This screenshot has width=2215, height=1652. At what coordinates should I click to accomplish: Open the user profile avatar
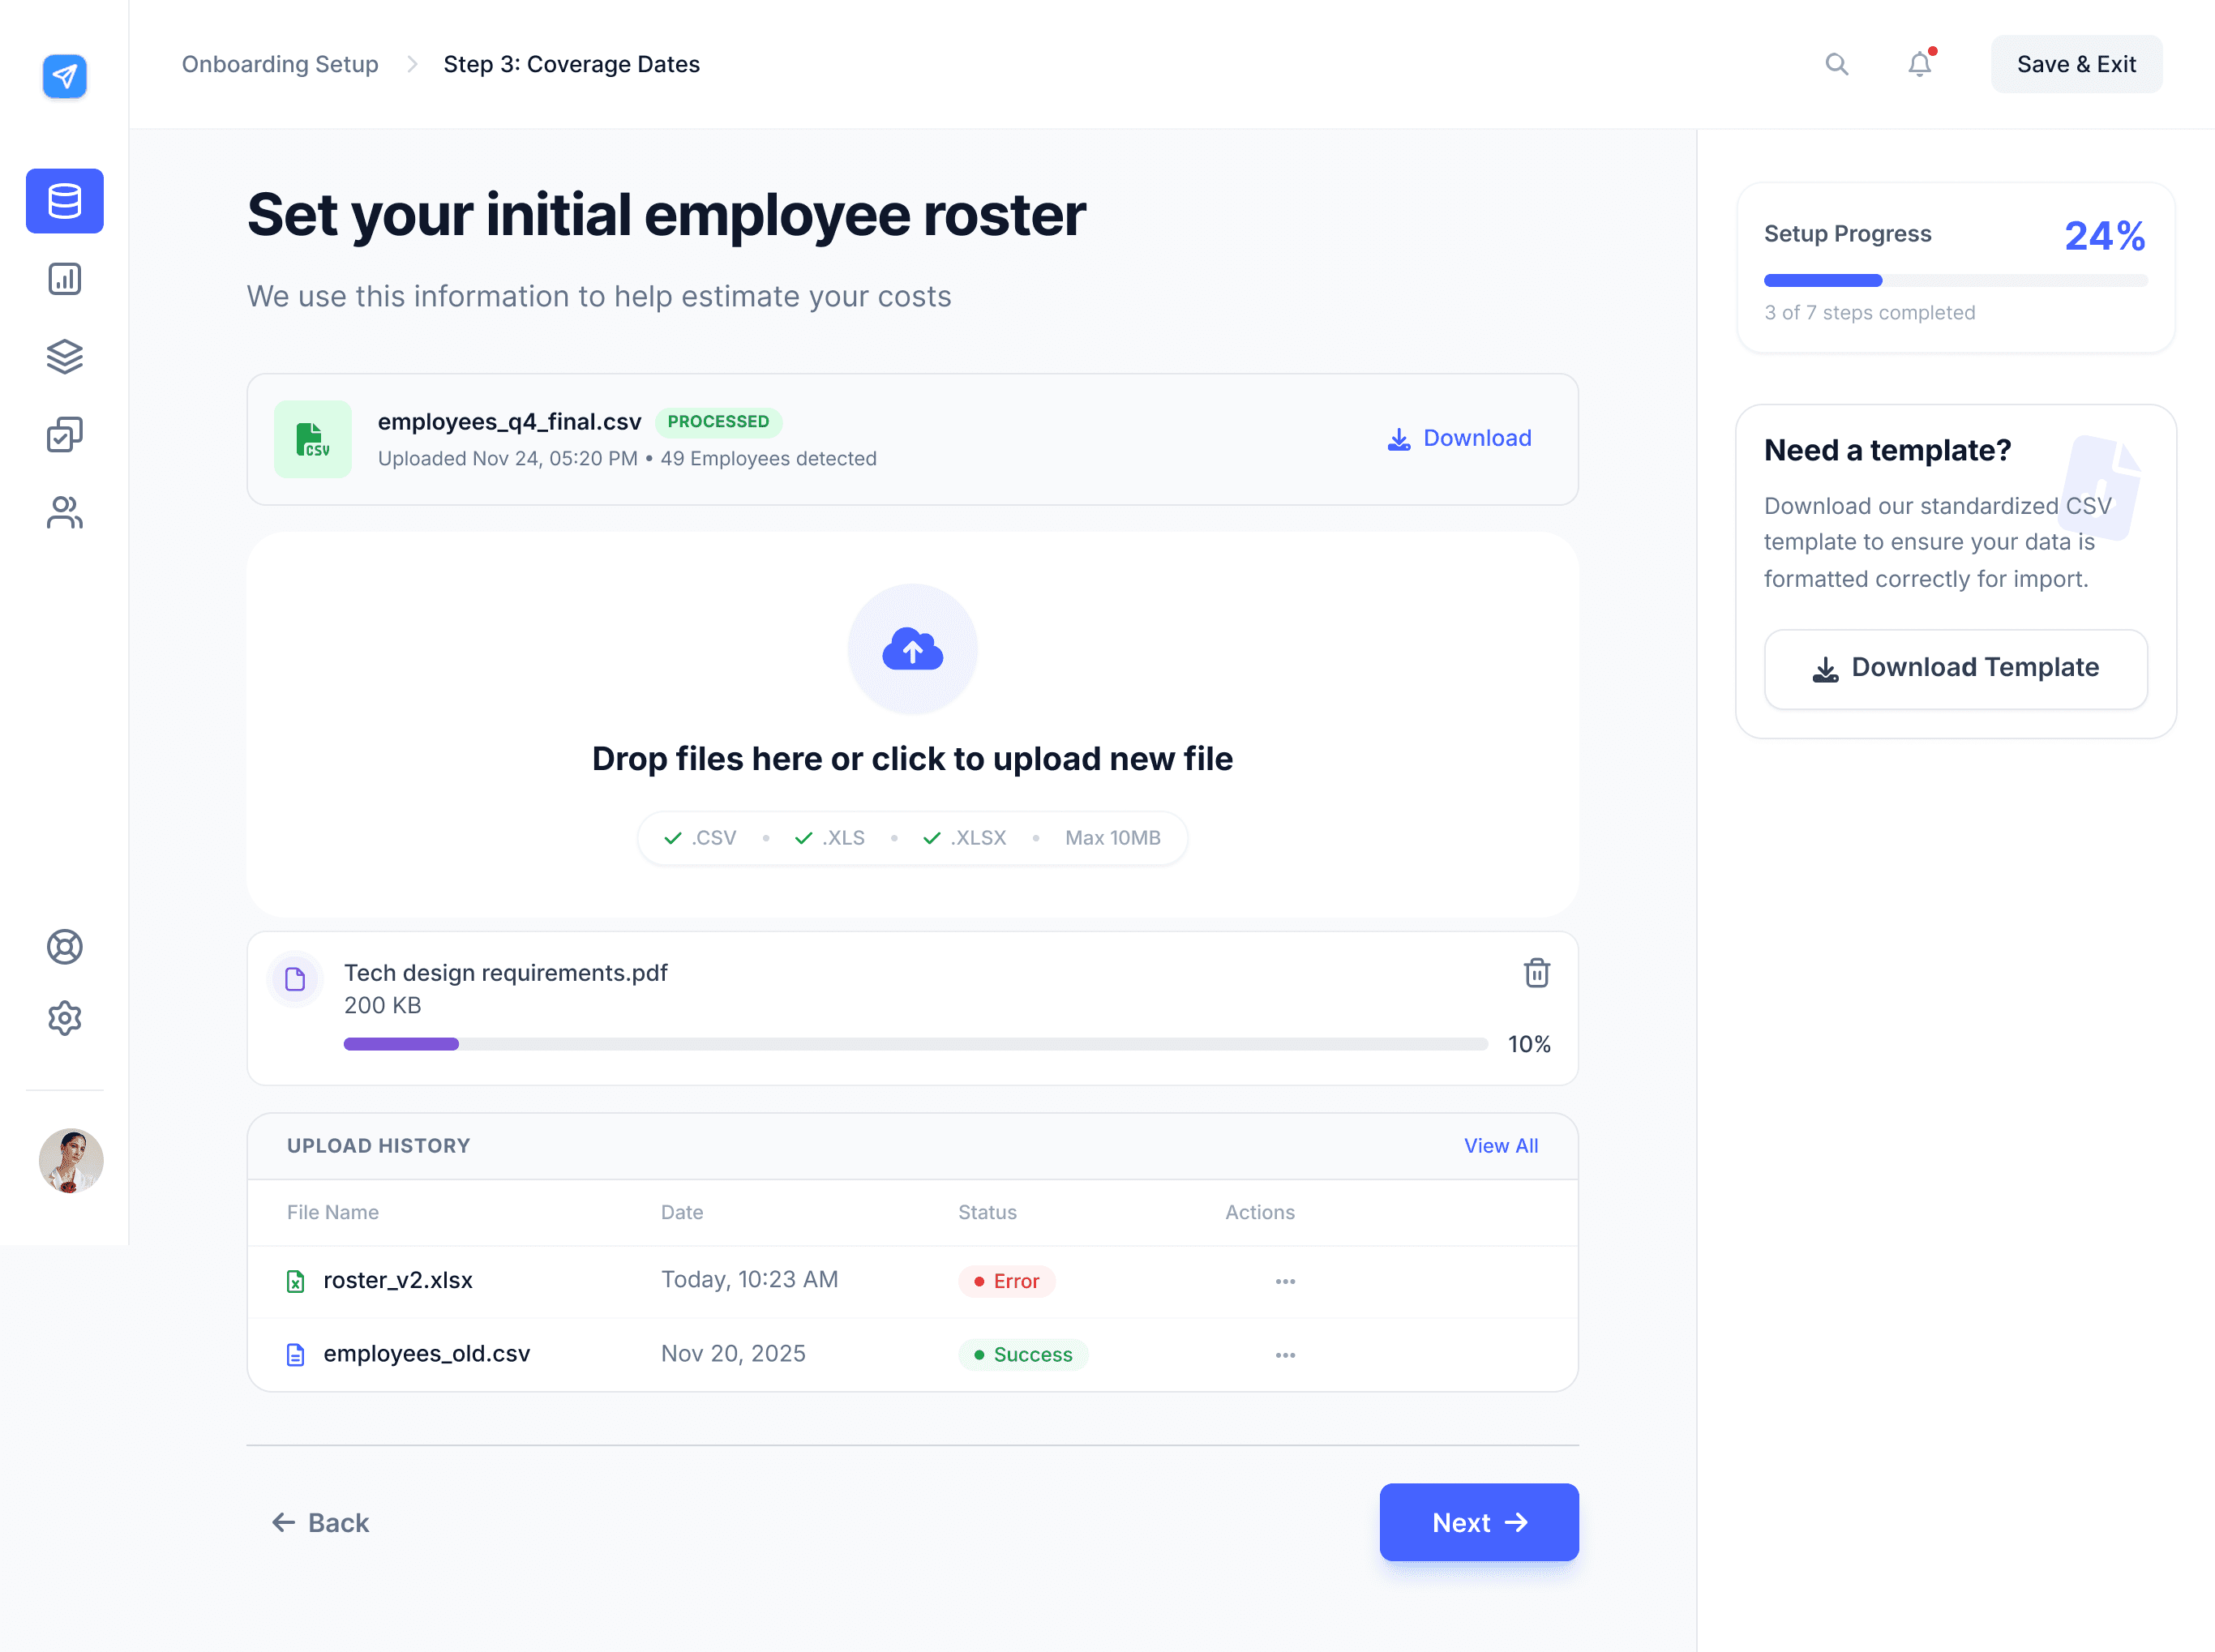pos(70,1161)
